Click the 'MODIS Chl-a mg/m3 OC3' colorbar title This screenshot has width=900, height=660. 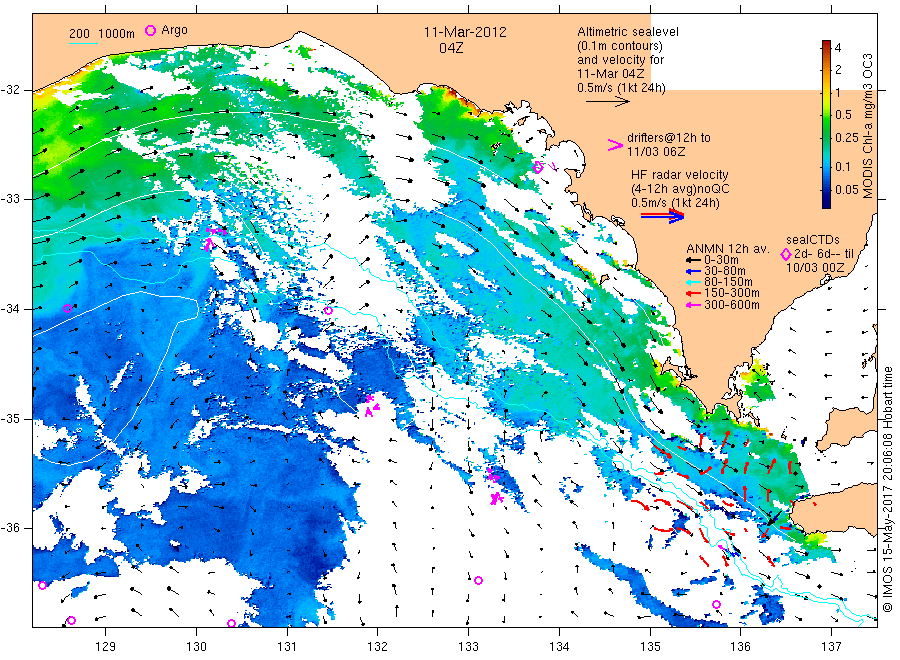[868, 126]
